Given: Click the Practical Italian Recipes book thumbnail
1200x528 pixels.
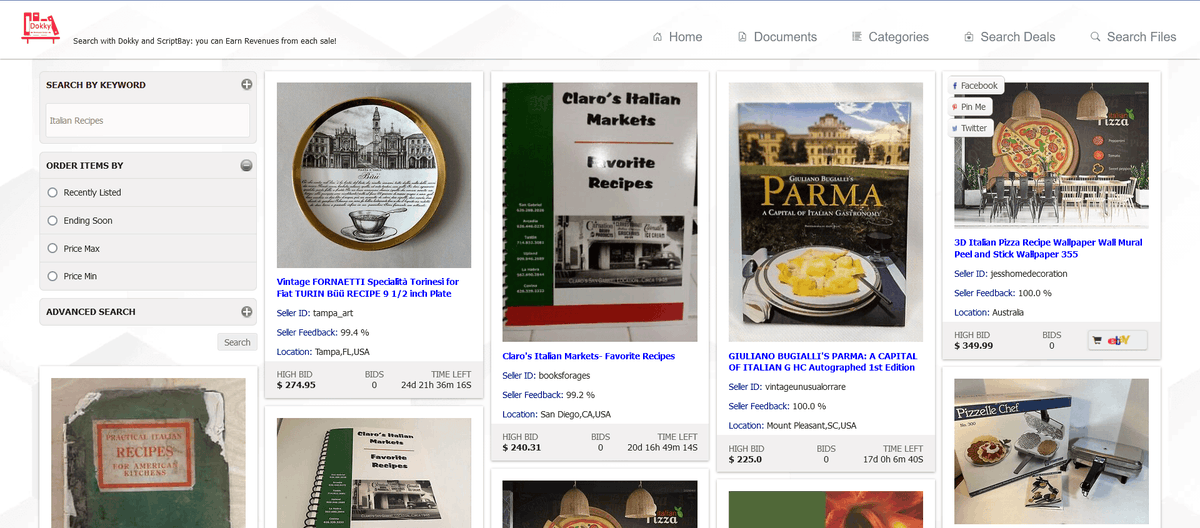Looking at the screenshot, I should [148, 453].
